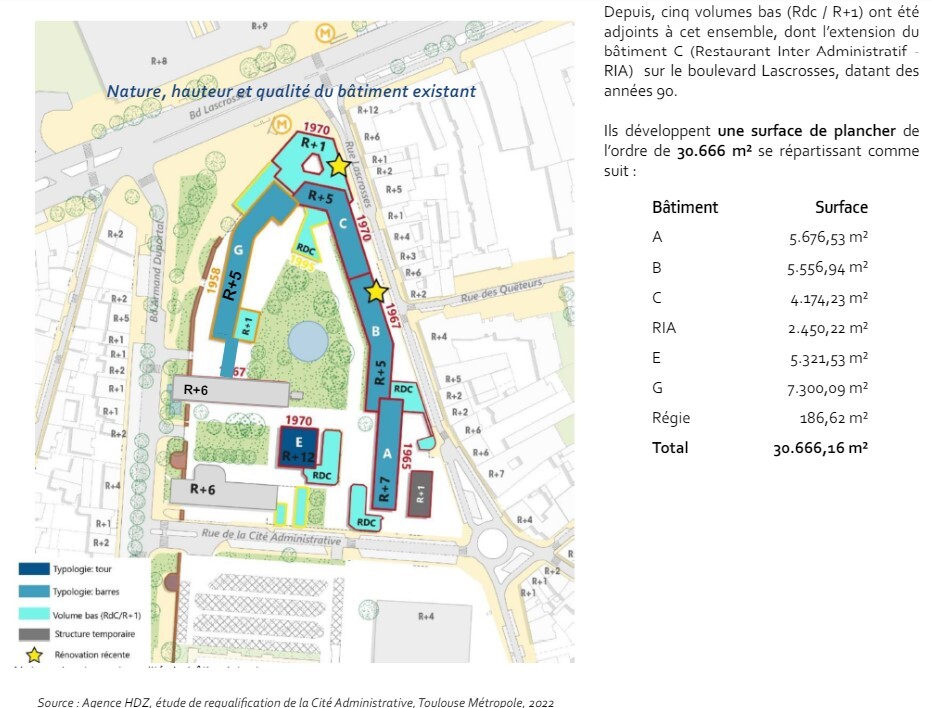Click the grey temporary structure R+1 block
Screen dimensions: 932x708
tap(419, 493)
